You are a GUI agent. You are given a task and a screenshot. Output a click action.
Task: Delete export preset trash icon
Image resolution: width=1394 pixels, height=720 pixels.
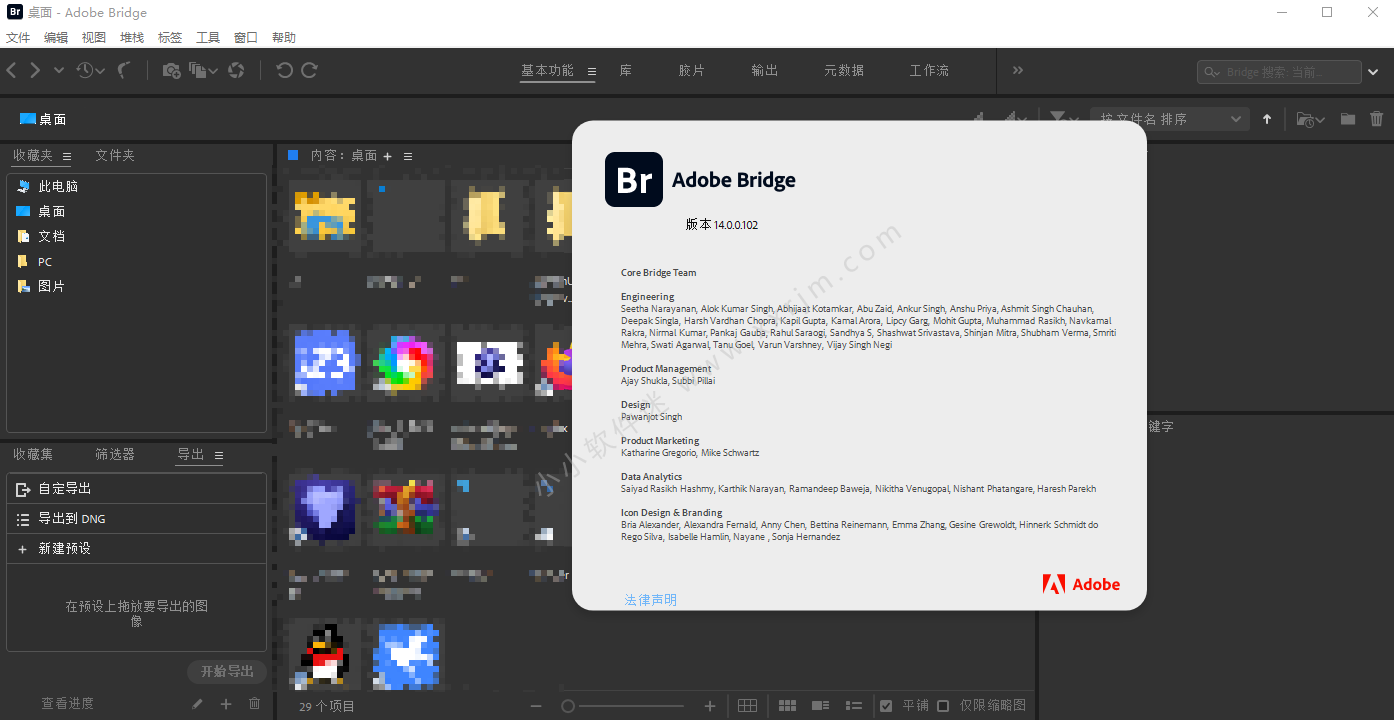click(x=254, y=704)
